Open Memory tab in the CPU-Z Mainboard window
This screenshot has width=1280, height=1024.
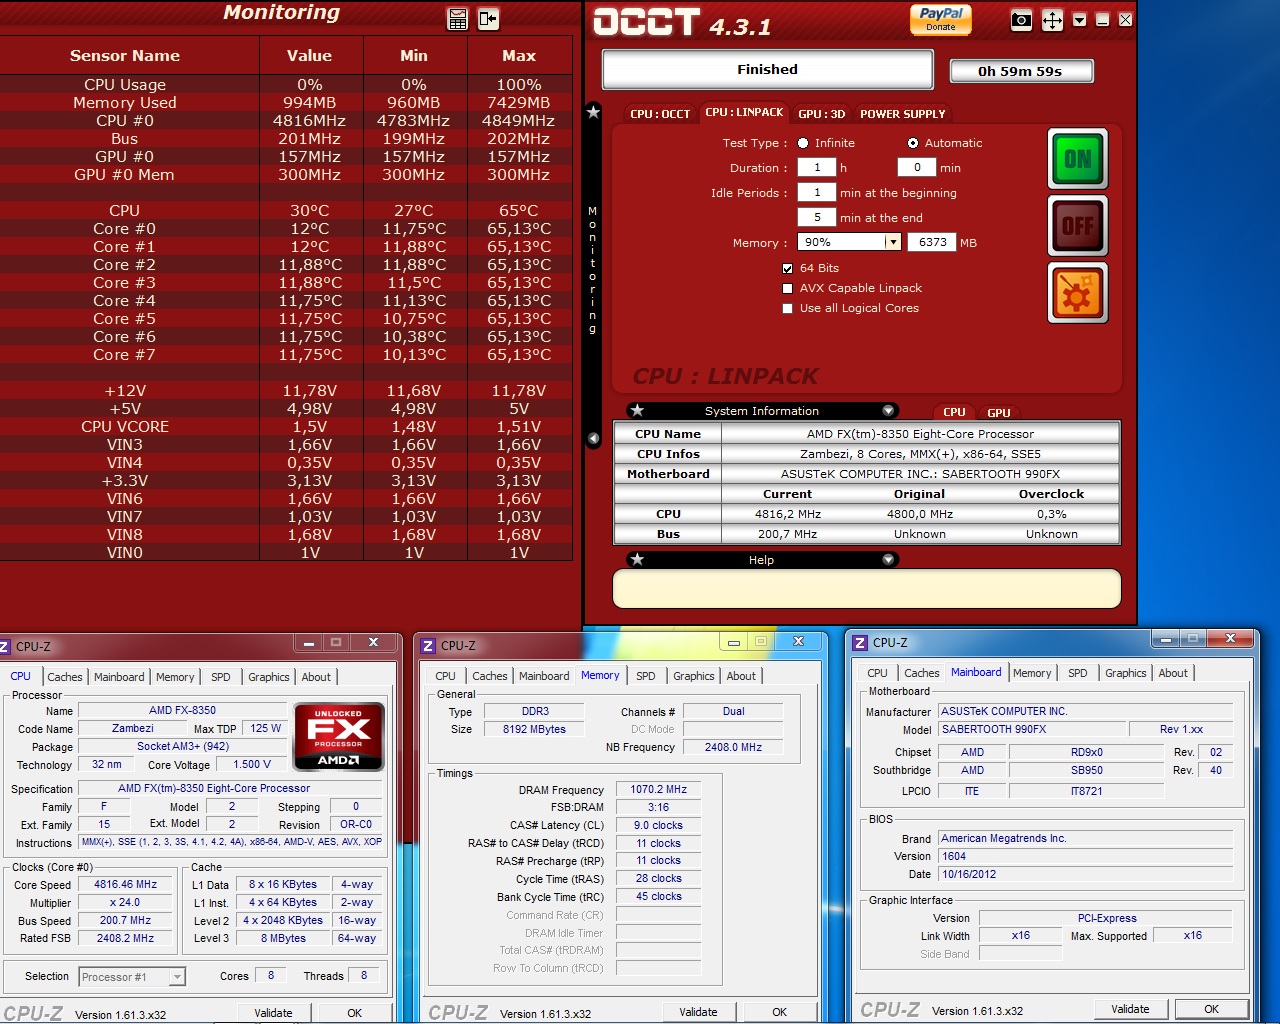[1032, 673]
